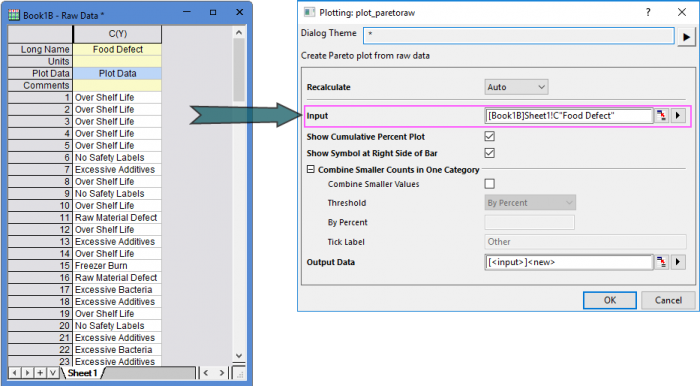
Task: Go to first sheet navigation arrow
Action: [15, 373]
